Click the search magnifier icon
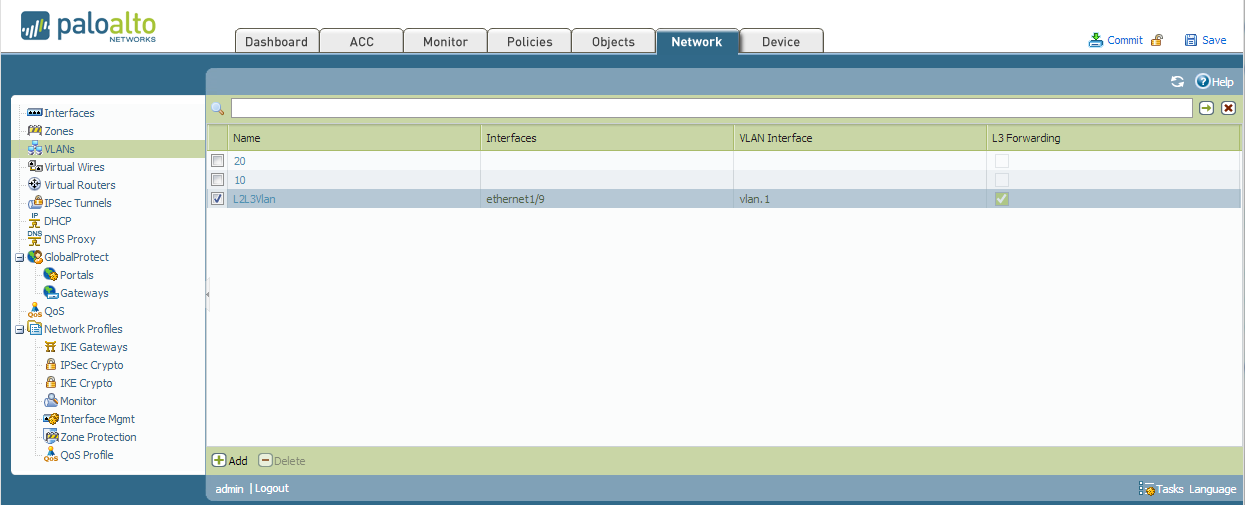This screenshot has width=1245, height=505. (x=217, y=108)
